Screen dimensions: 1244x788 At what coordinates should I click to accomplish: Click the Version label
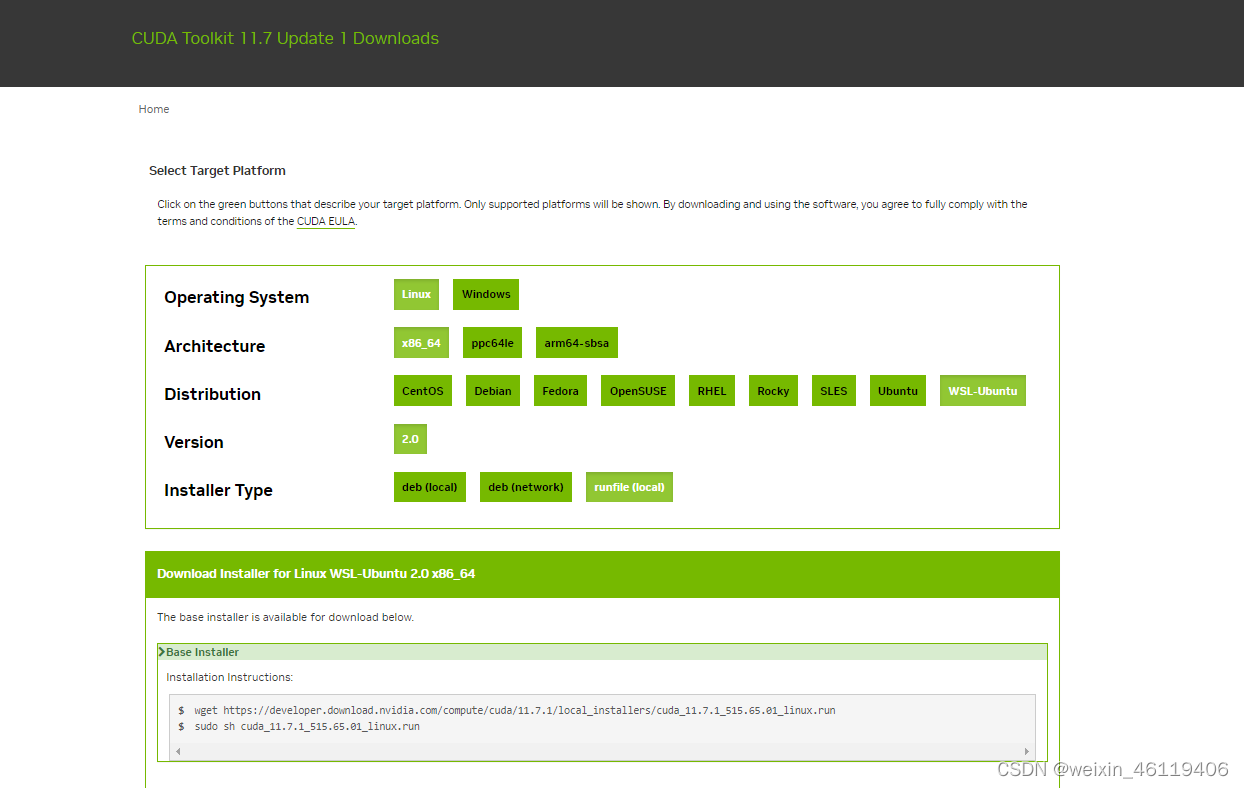coord(194,442)
